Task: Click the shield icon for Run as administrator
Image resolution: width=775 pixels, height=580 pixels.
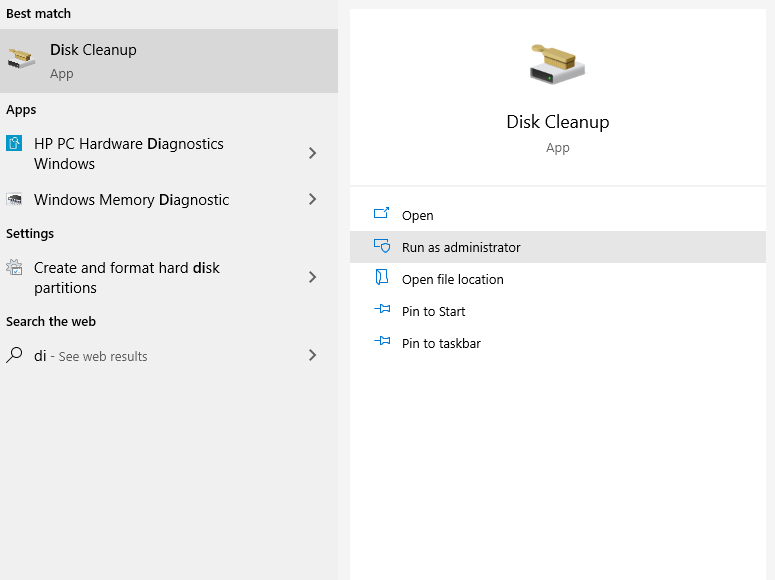Action: 382,246
